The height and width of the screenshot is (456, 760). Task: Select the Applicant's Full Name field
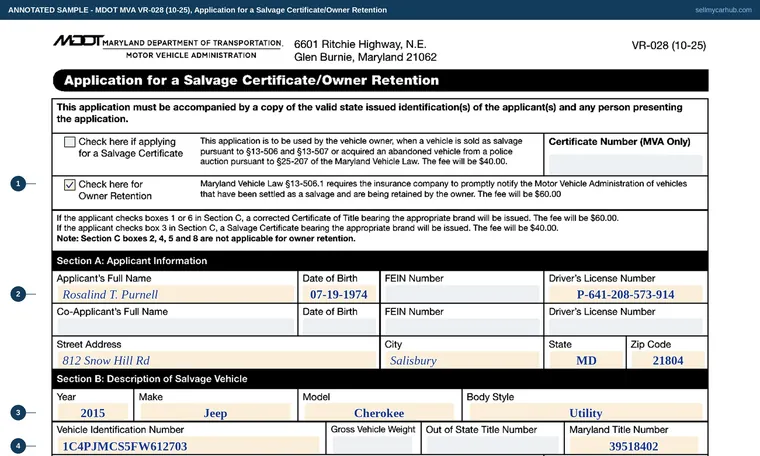coord(175,294)
